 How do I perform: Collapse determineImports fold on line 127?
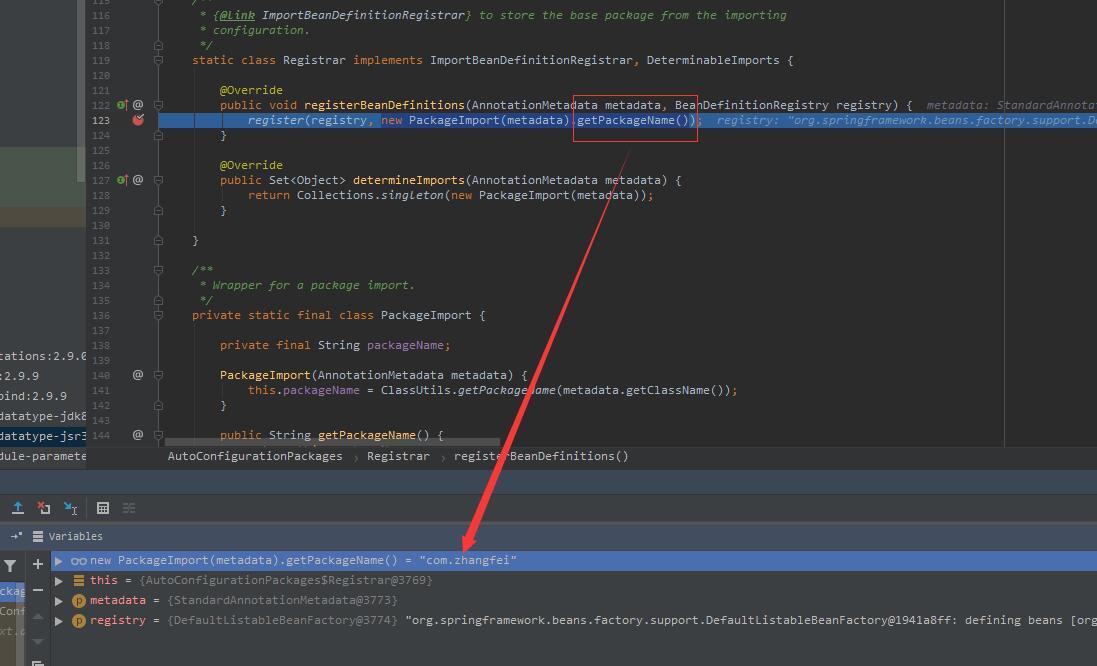[158, 180]
